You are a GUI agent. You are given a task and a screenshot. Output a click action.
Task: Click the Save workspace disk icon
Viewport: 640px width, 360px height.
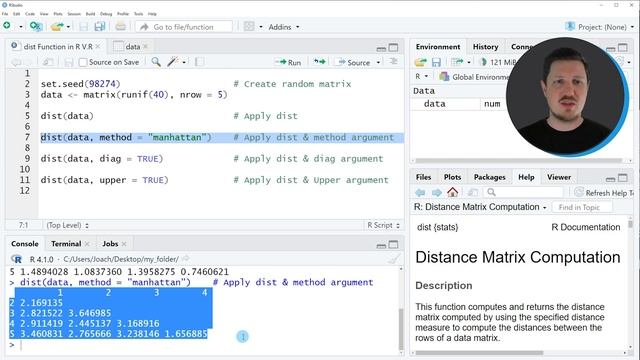pos(436,62)
